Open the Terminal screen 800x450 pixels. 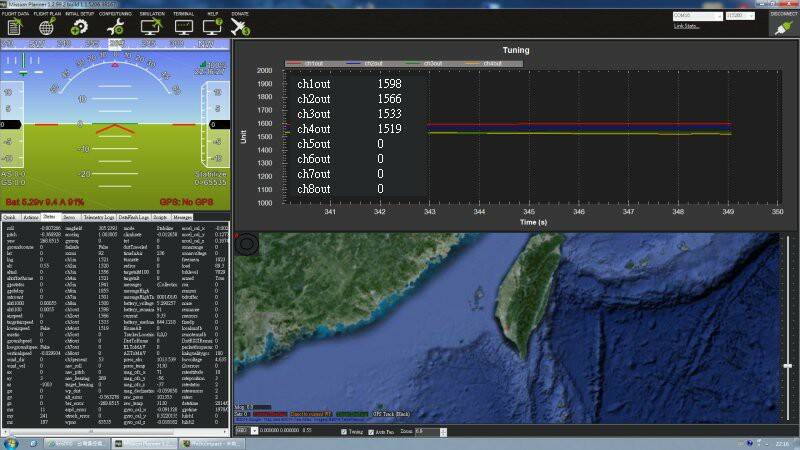(183, 25)
